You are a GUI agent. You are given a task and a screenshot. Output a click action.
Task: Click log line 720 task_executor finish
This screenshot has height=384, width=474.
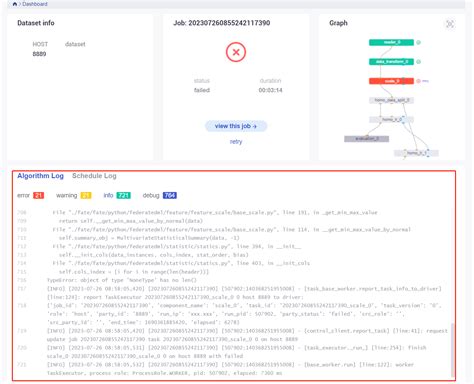(x=237, y=352)
